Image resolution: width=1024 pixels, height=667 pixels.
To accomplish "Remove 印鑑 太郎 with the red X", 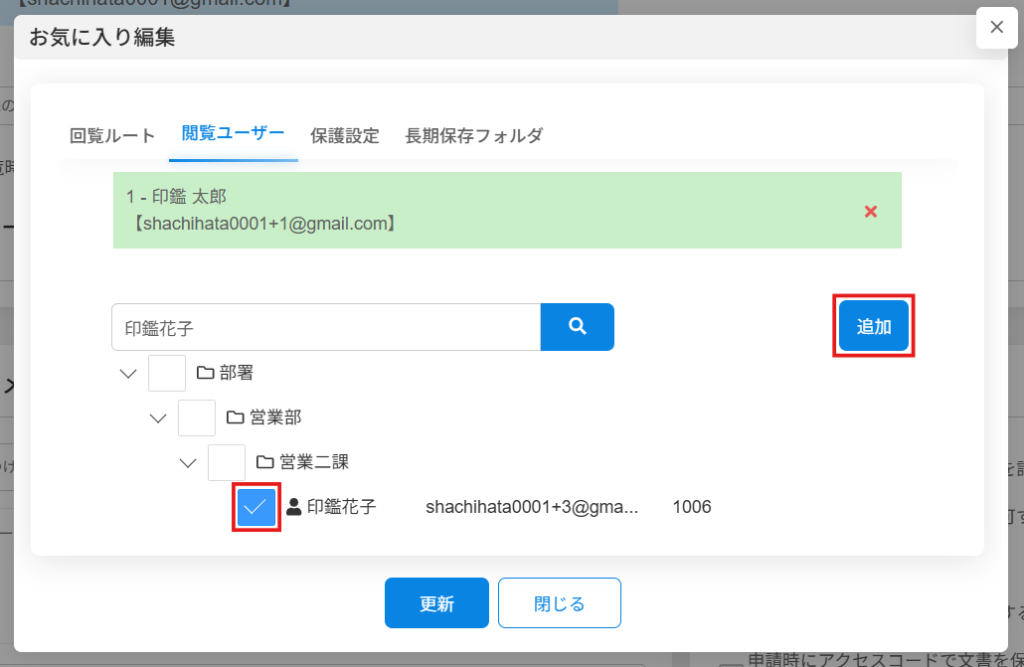I will point(870,211).
